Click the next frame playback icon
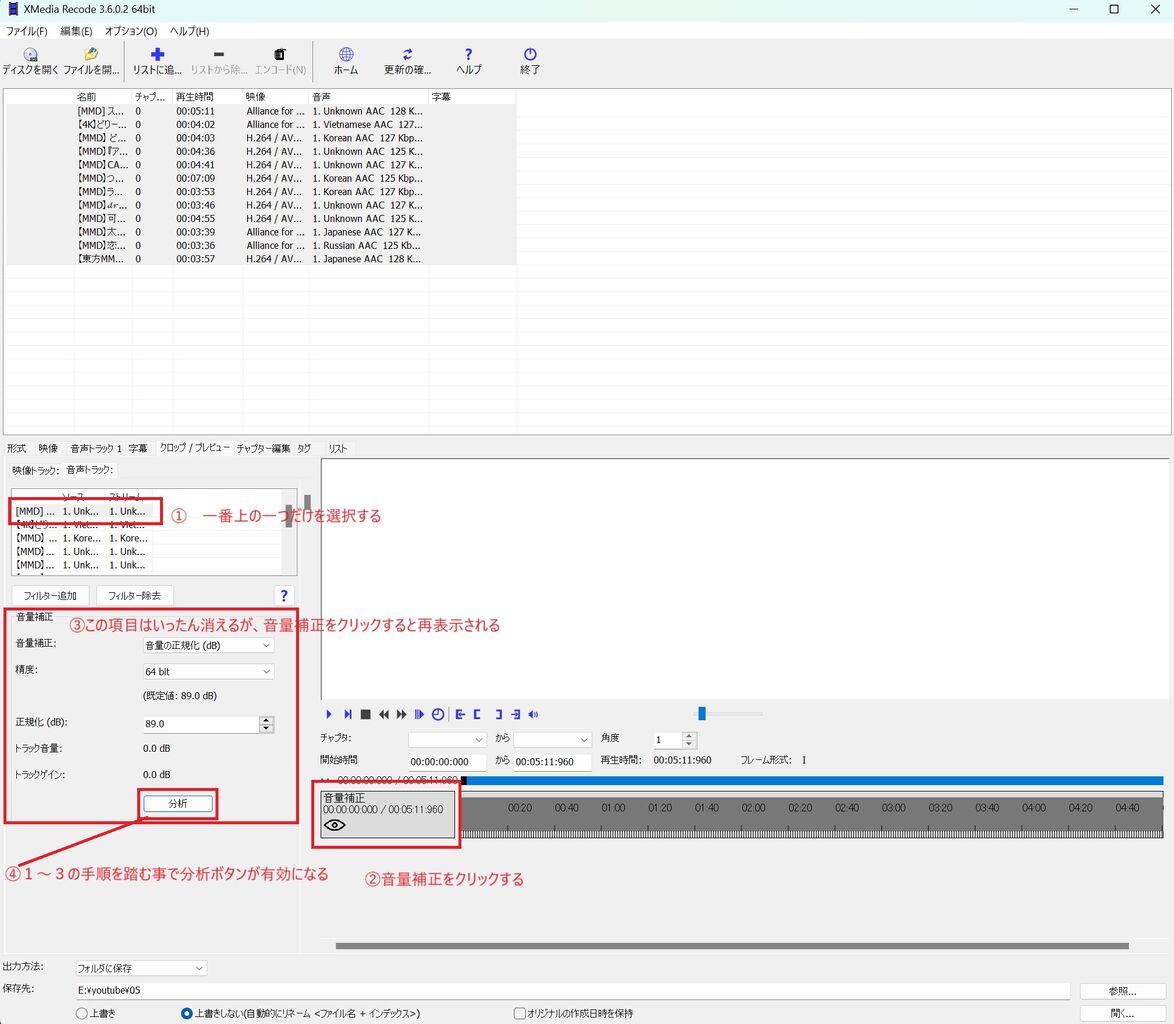The width and height of the screenshot is (1174, 1024). [x=347, y=714]
